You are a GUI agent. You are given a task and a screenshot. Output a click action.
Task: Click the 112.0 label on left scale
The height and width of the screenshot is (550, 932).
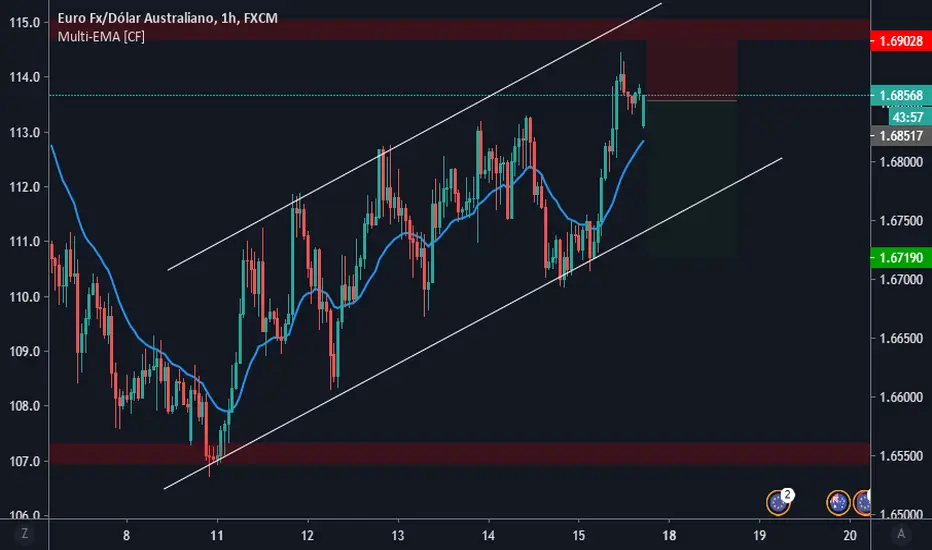[25, 187]
